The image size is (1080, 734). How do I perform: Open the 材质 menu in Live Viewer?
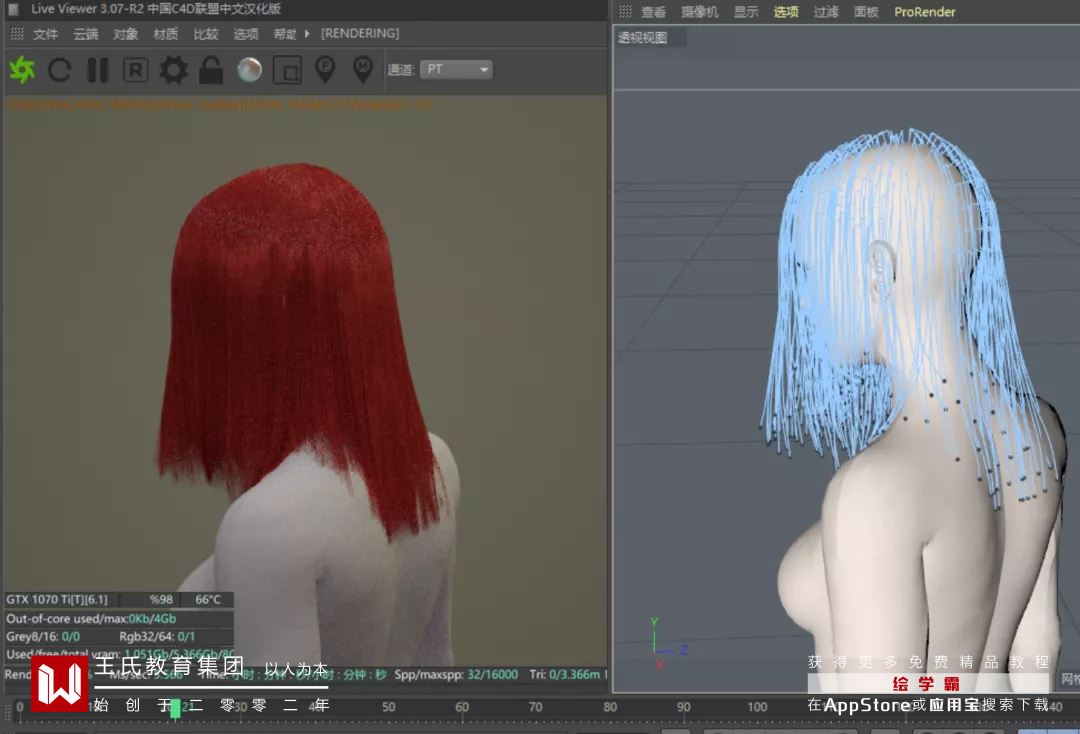(x=166, y=34)
